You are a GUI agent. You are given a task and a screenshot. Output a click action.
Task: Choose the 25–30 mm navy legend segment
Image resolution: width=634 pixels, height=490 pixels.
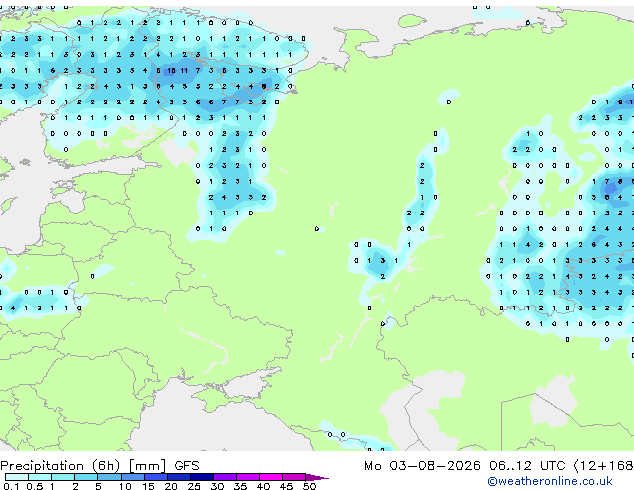pos(202,477)
